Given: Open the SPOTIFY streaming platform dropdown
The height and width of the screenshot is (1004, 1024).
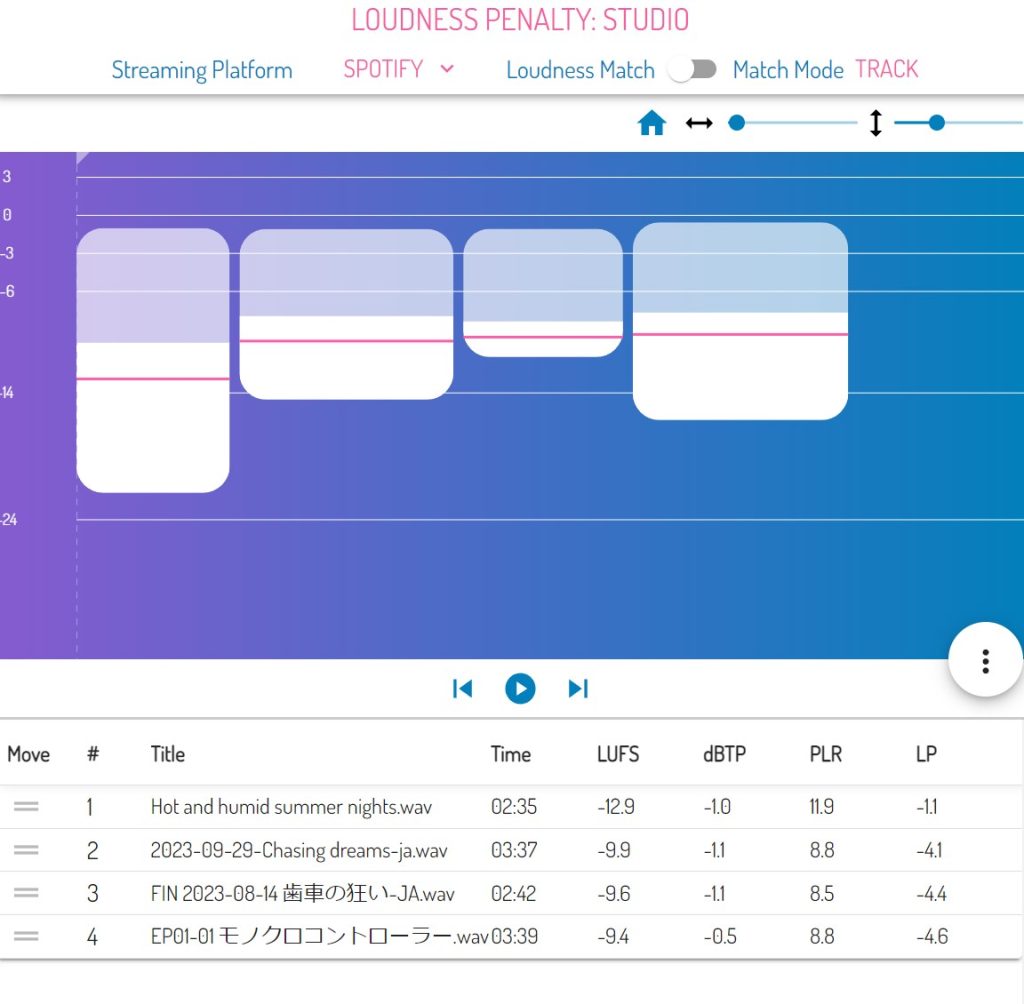Looking at the screenshot, I should 384,69.
